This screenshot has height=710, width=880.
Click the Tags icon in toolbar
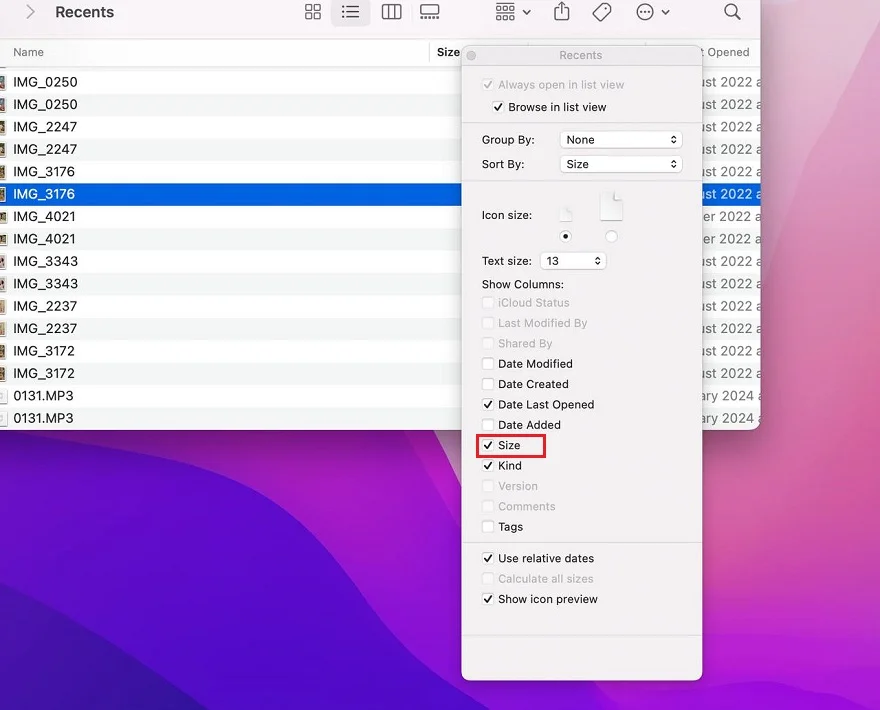[602, 12]
